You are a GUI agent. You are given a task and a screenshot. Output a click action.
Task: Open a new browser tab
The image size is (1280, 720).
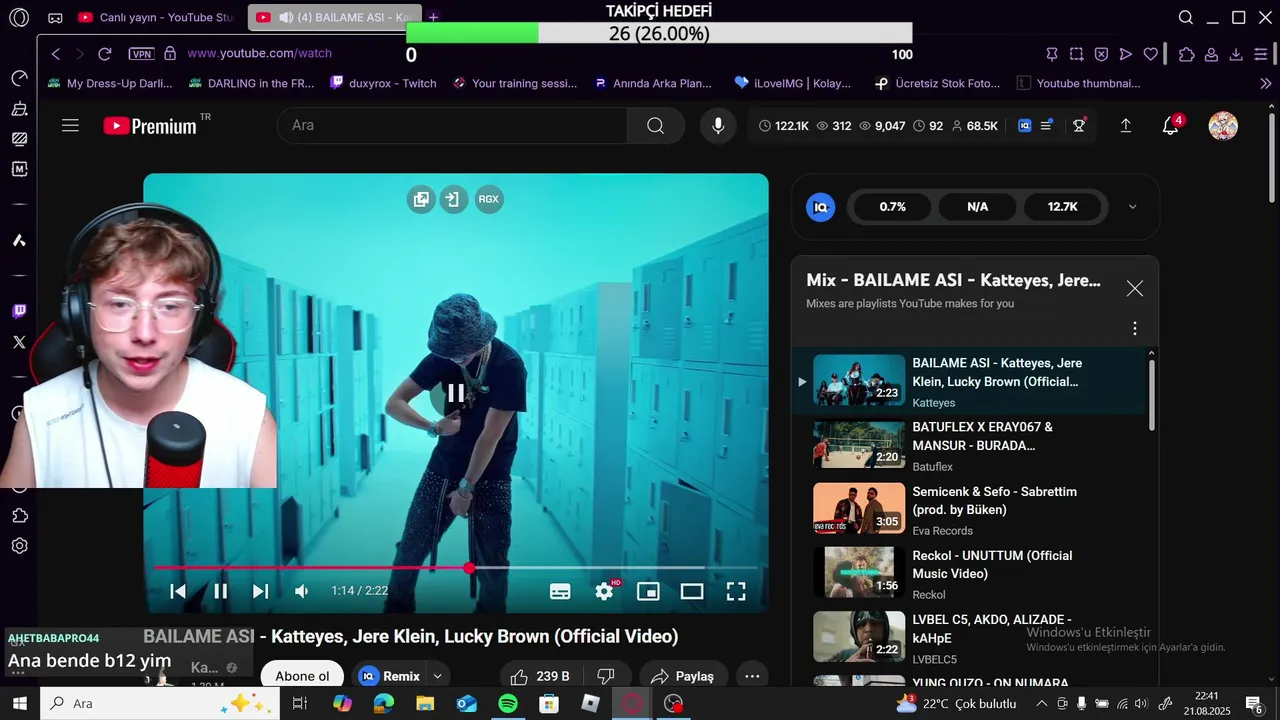433,17
